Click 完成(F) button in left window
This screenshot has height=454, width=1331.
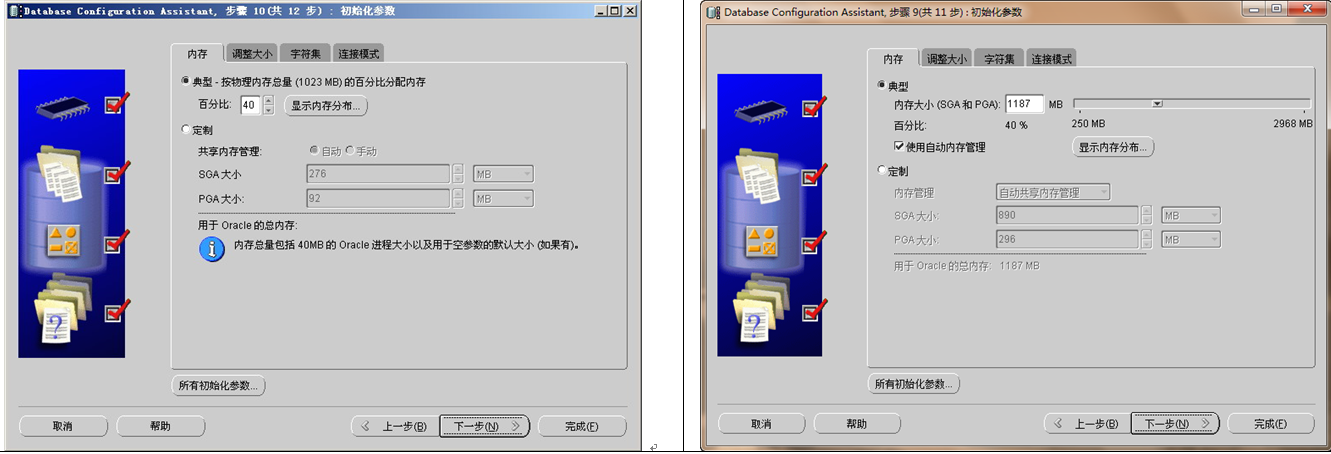pos(582,426)
